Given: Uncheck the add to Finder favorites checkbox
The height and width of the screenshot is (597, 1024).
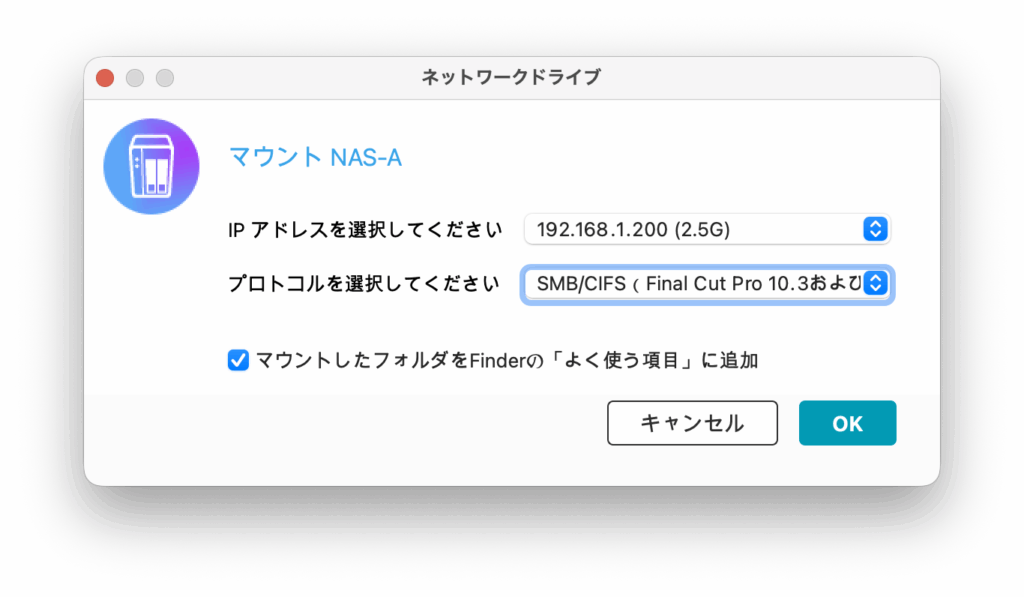Looking at the screenshot, I should [238, 360].
